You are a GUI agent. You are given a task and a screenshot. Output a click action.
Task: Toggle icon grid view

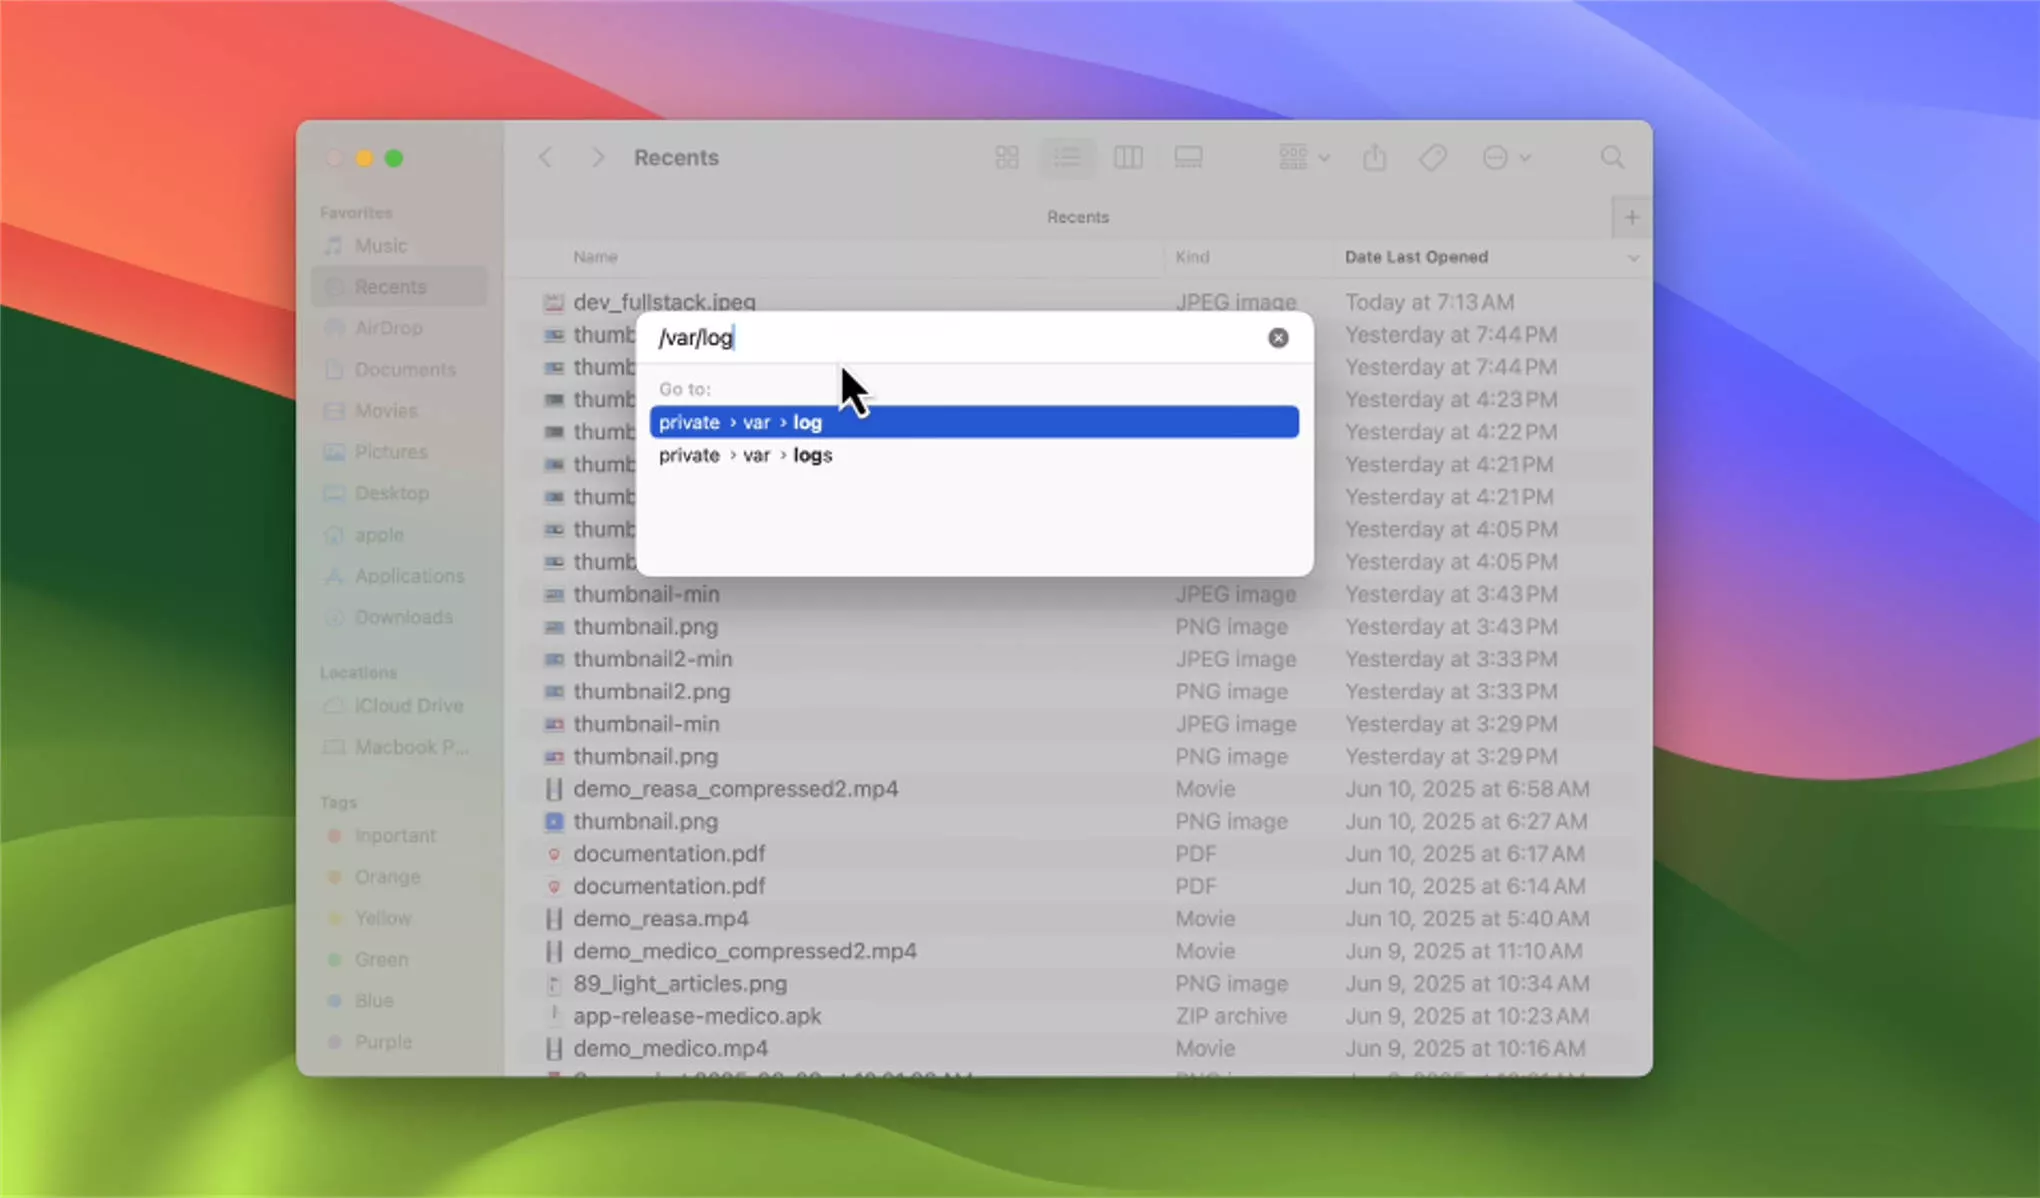(x=1006, y=157)
